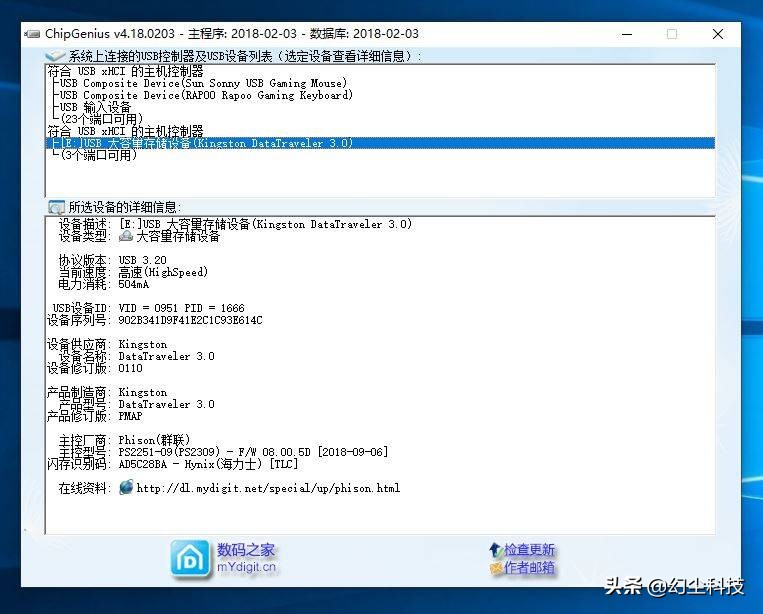Click the 高速(HighSpeed) current speed value
This screenshot has width=763, height=614.
click(x=163, y=272)
